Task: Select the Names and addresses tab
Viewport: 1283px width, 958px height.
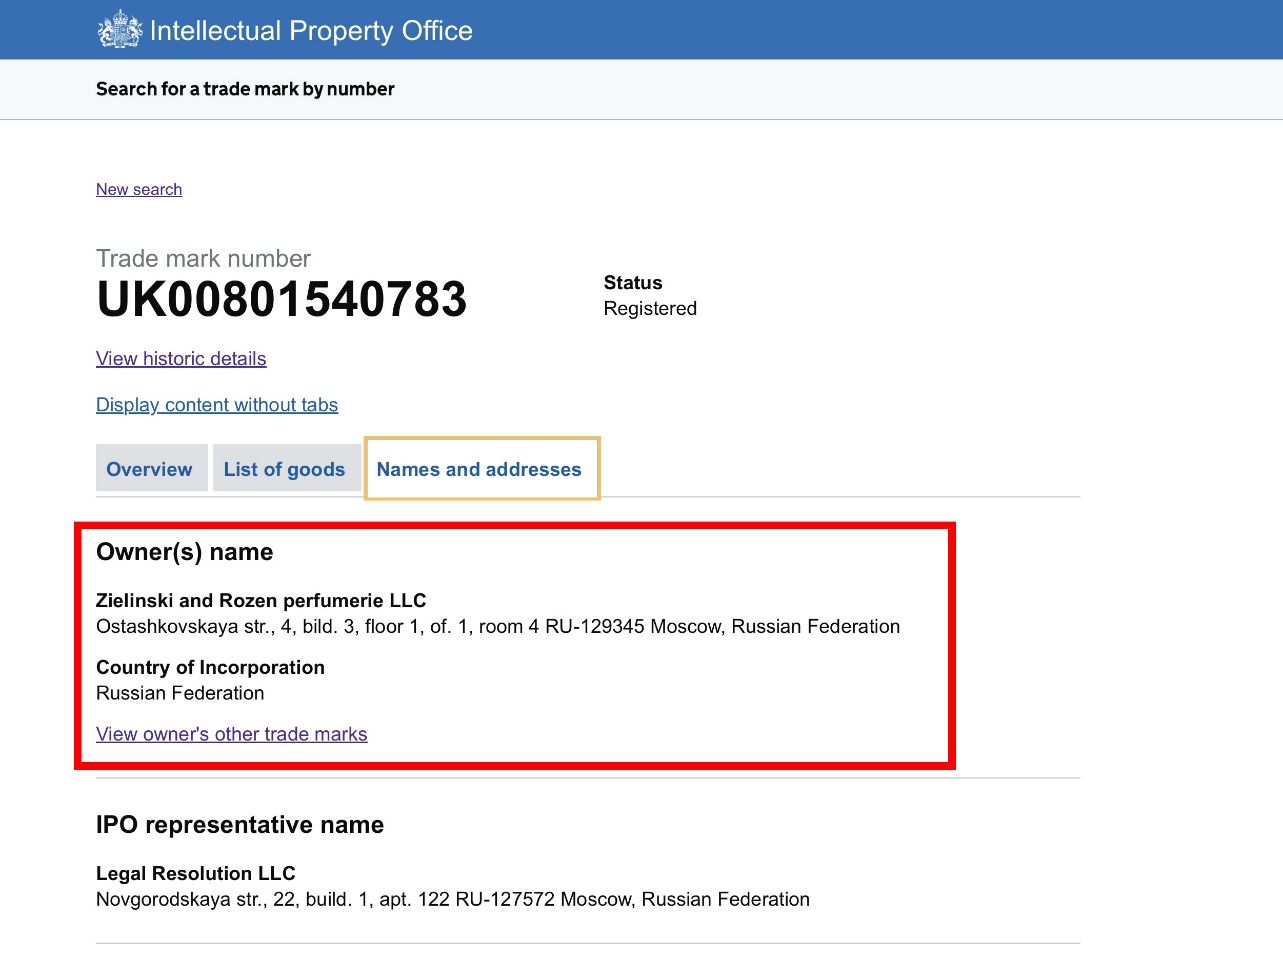Action: coord(479,469)
